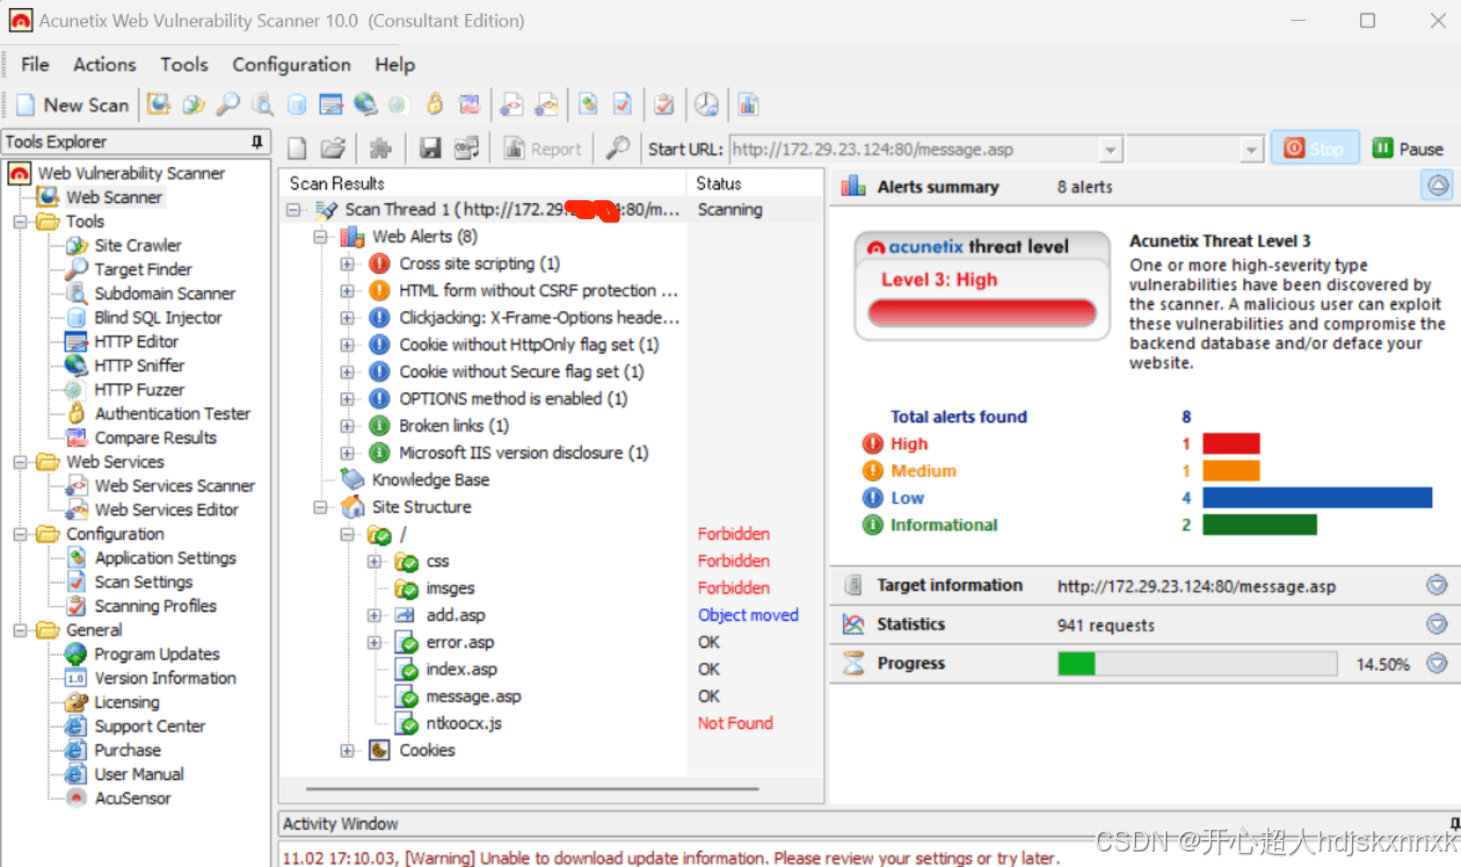Open Target Finder magnifier in top toolbar
The height and width of the screenshot is (867, 1461).
tap(228, 104)
